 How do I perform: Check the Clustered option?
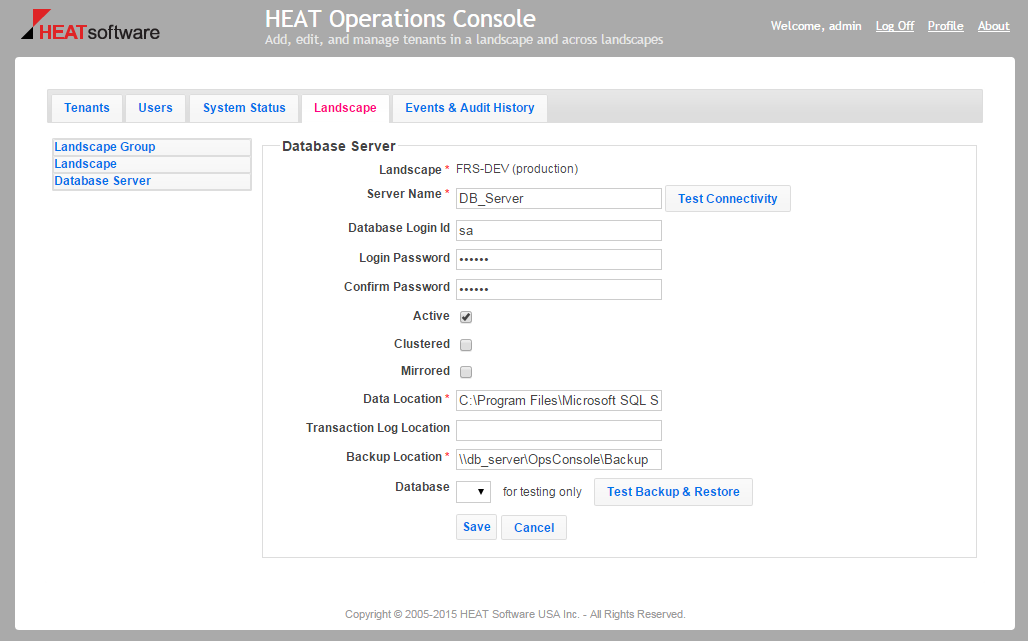(465, 344)
